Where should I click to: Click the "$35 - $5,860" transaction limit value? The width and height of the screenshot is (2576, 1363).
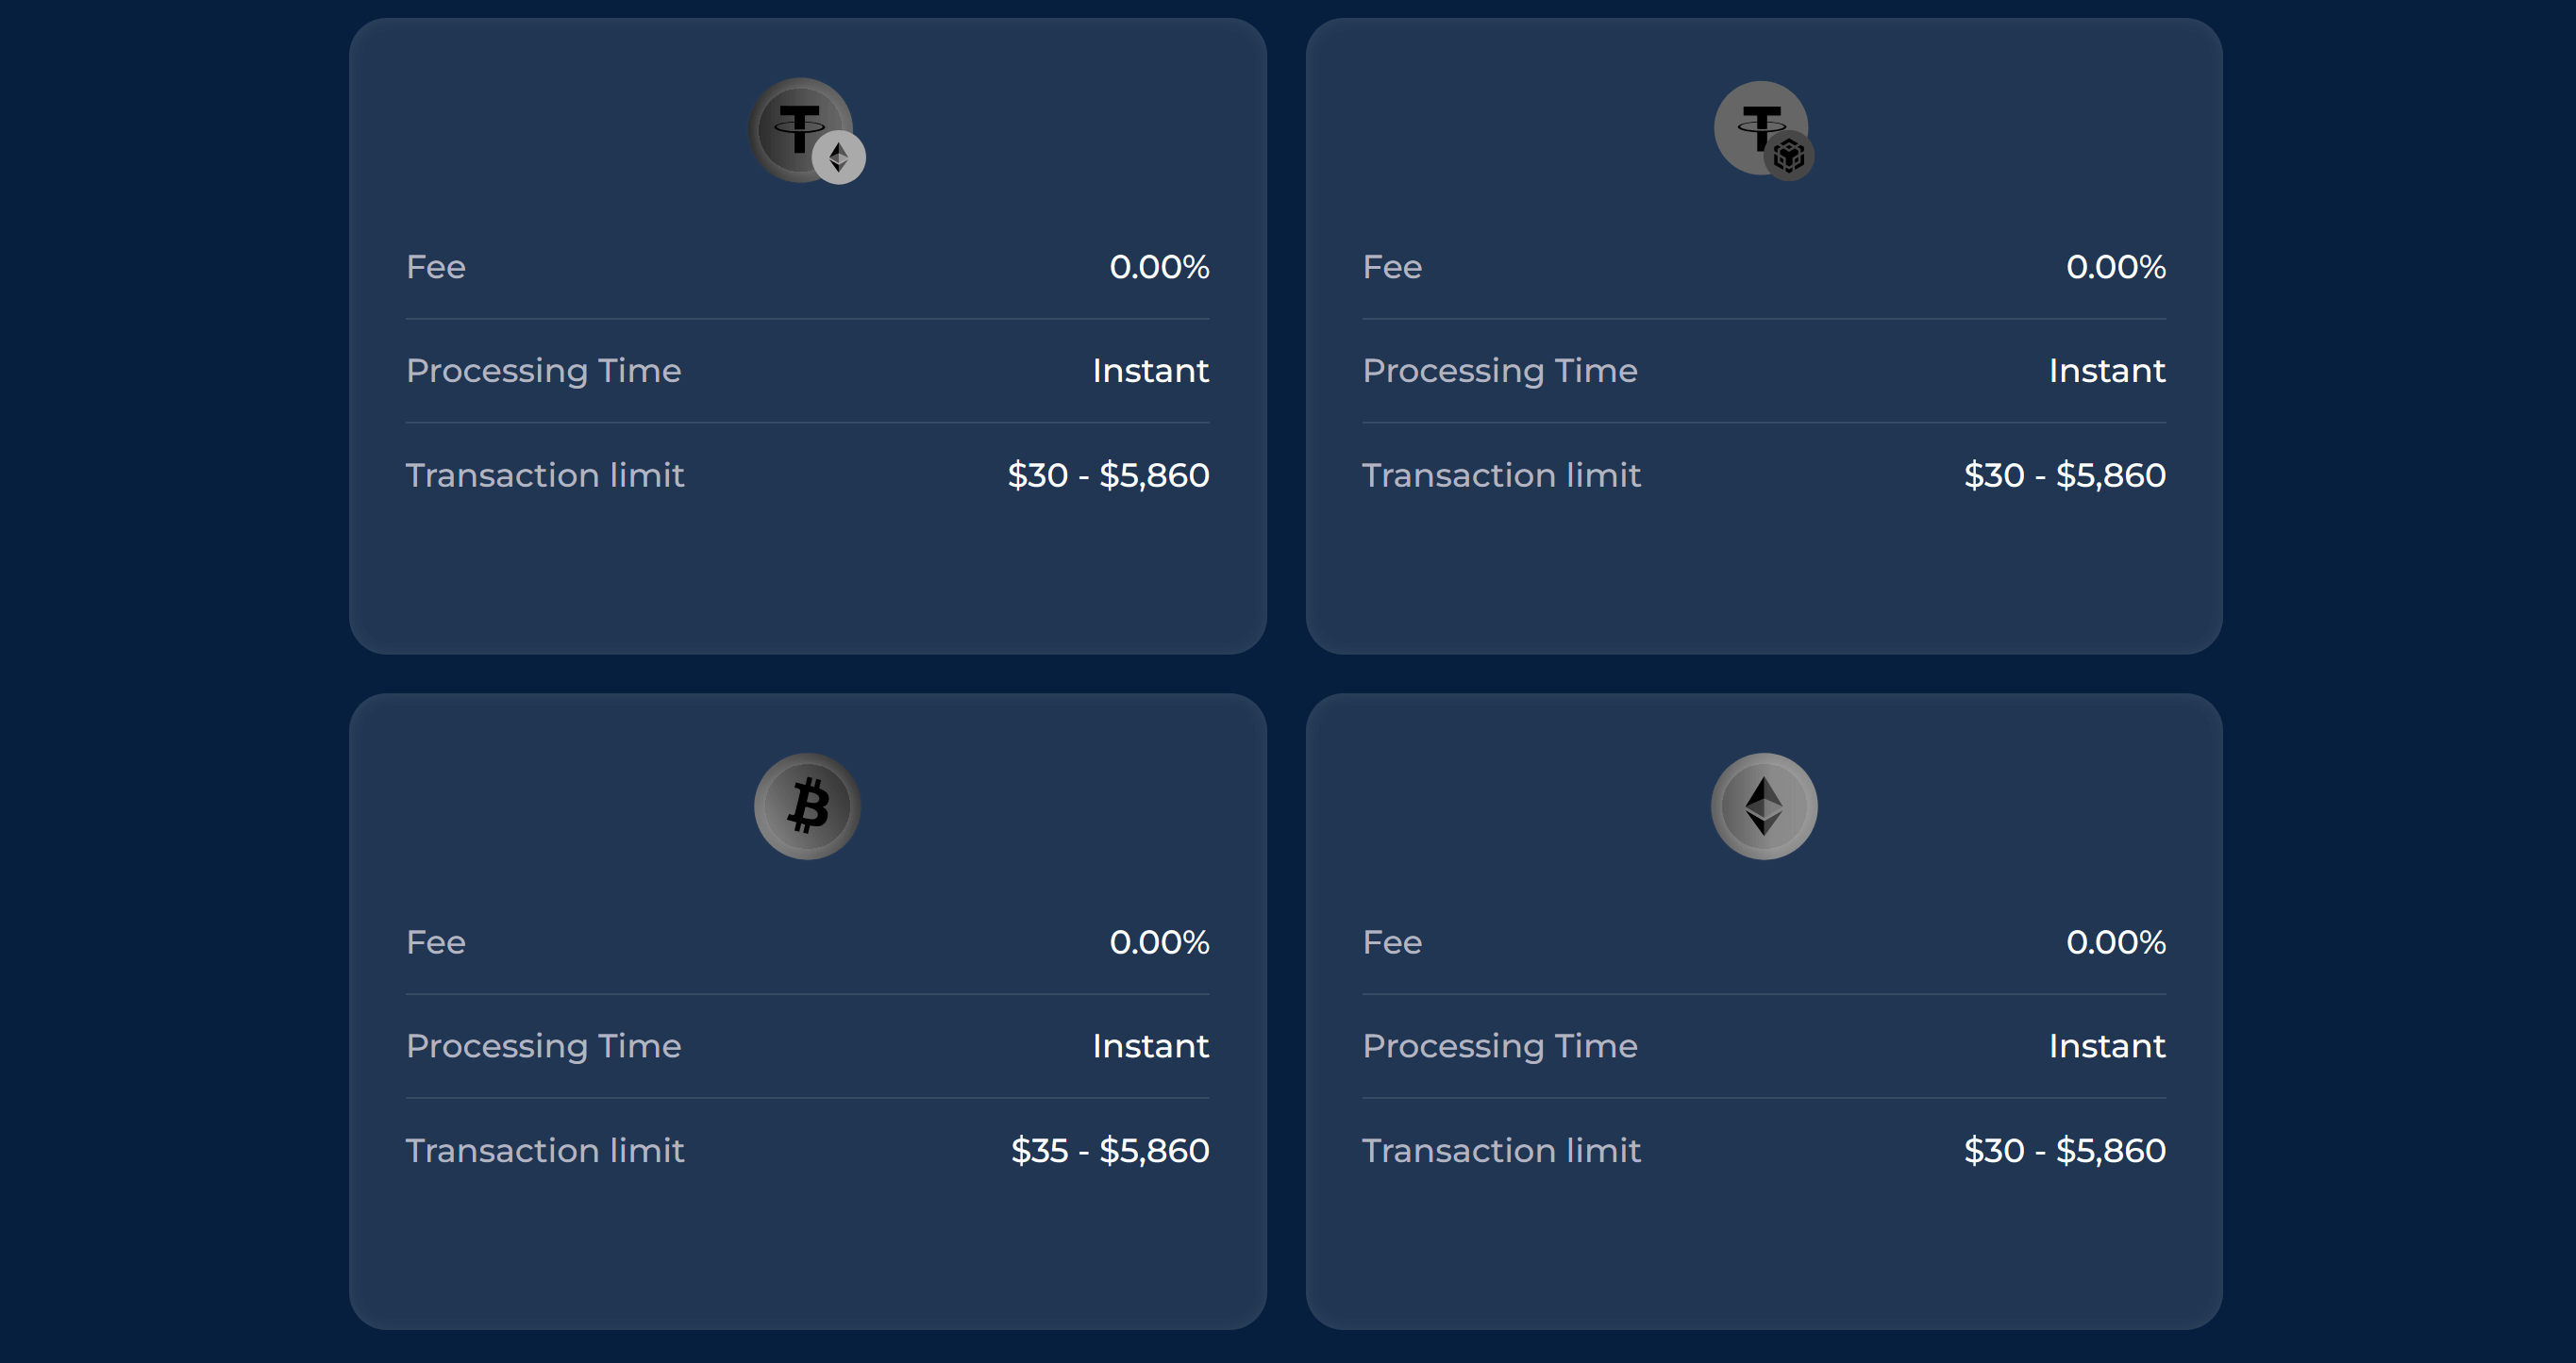pyautogui.click(x=1109, y=1150)
